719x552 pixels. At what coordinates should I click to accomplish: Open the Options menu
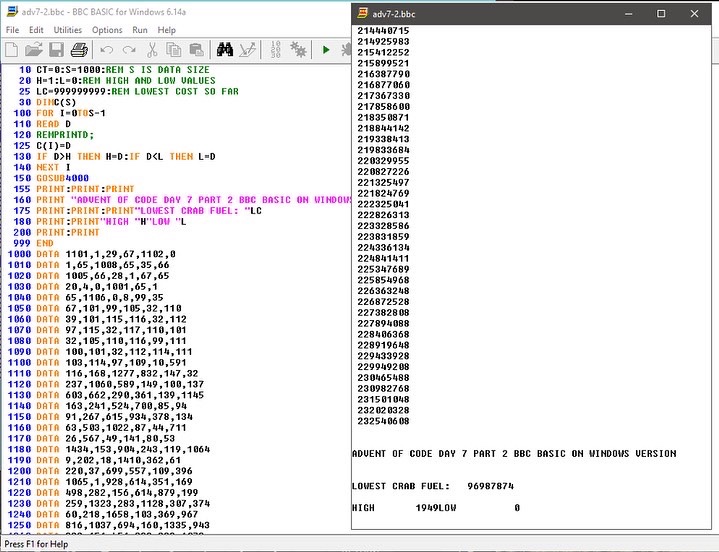(x=107, y=30)
